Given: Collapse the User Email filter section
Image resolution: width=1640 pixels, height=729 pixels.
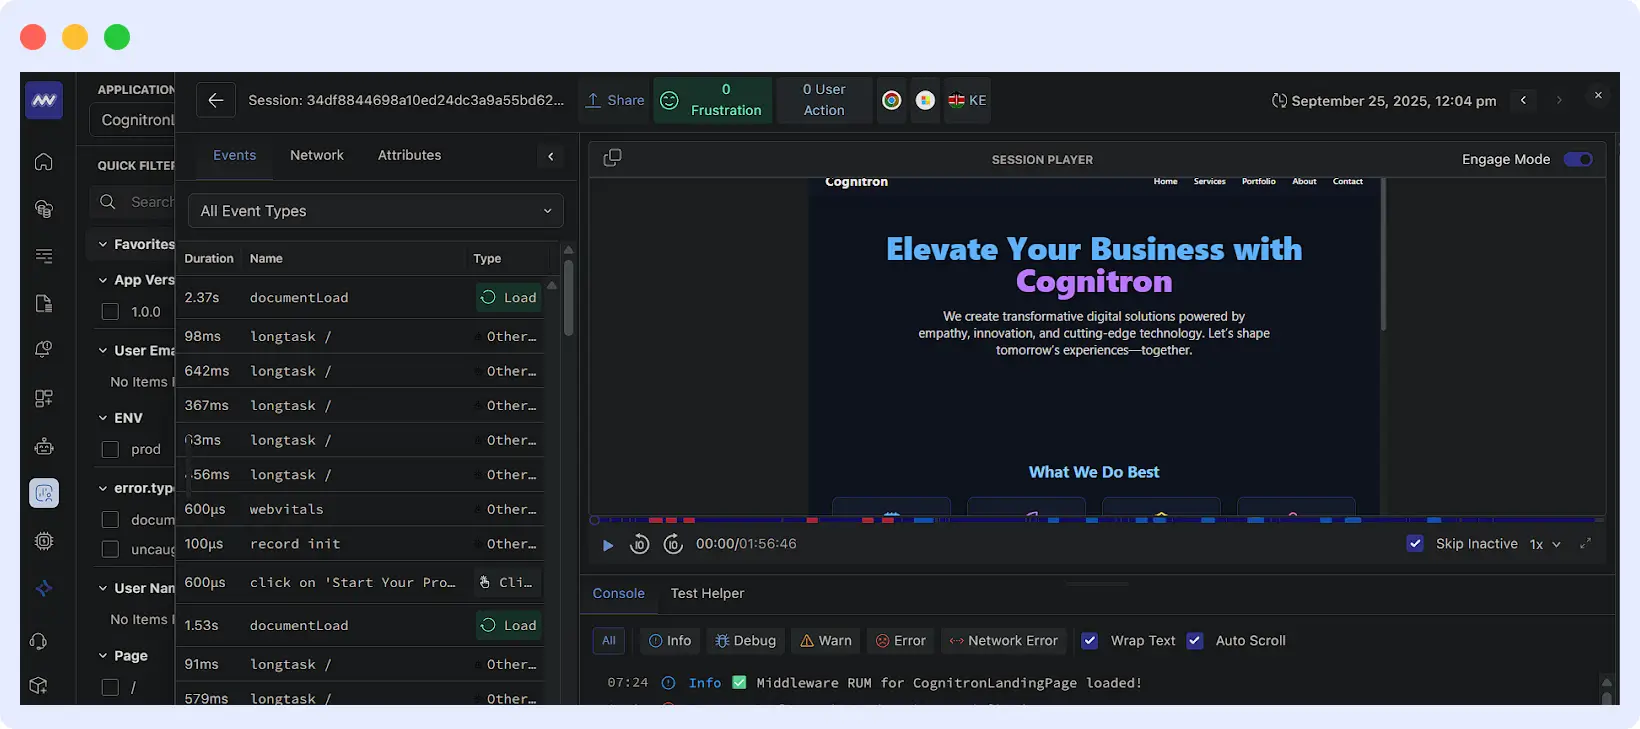Looking at the screenshot, I should click(x=103, y=350).
